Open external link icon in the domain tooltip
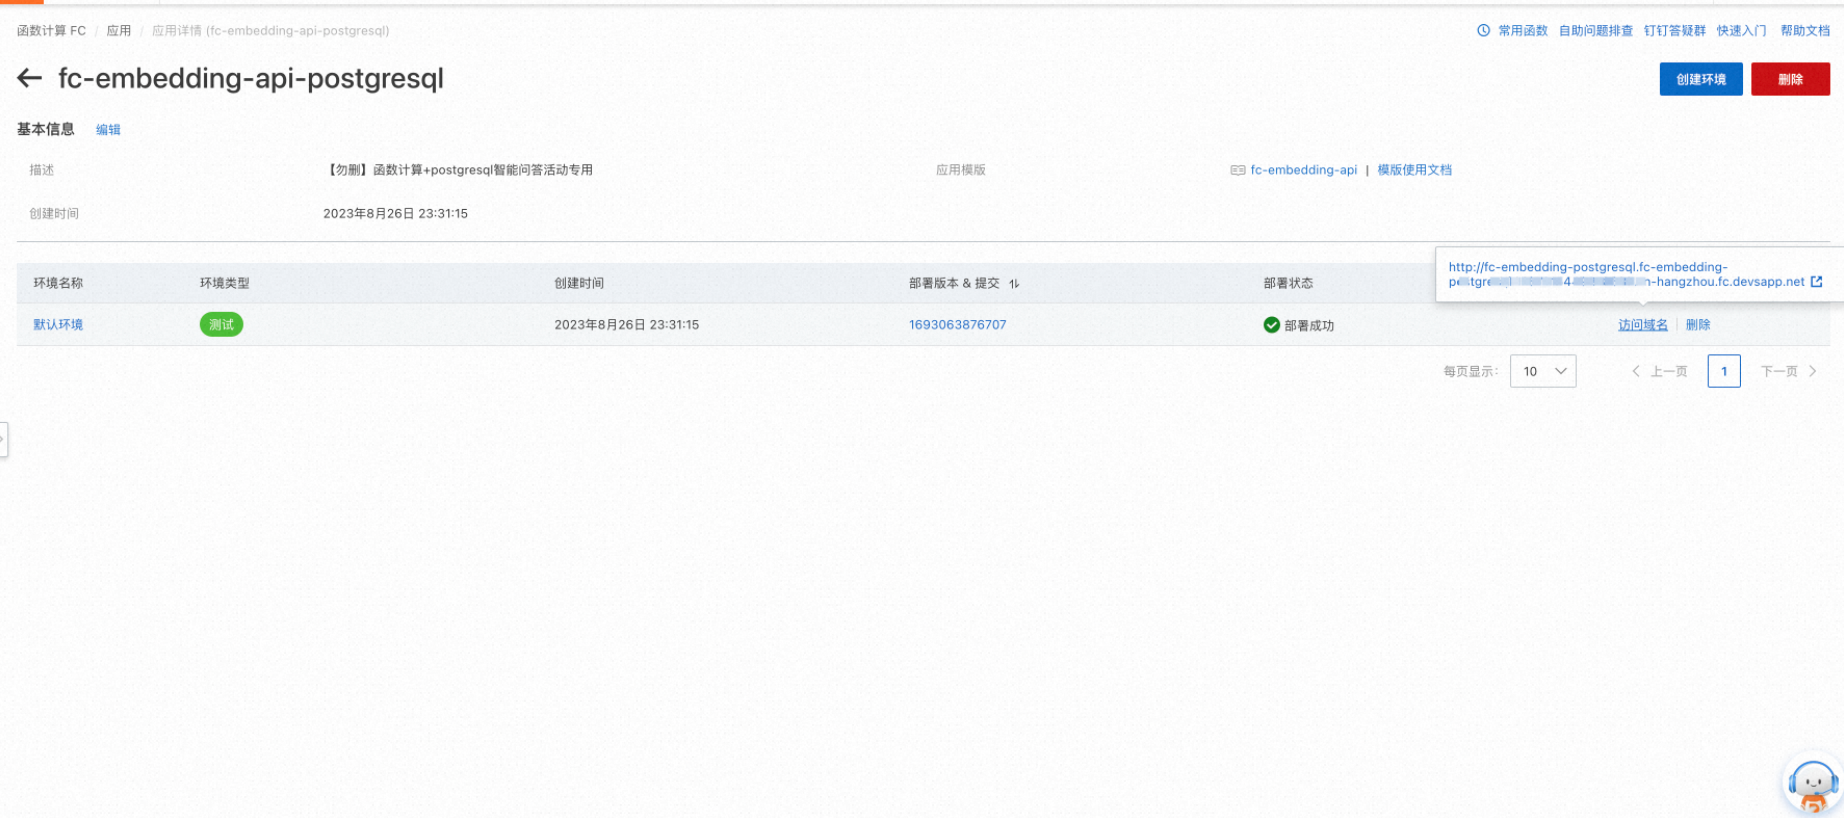Viewport: 1844px width, 818px height. point(1816,282)
